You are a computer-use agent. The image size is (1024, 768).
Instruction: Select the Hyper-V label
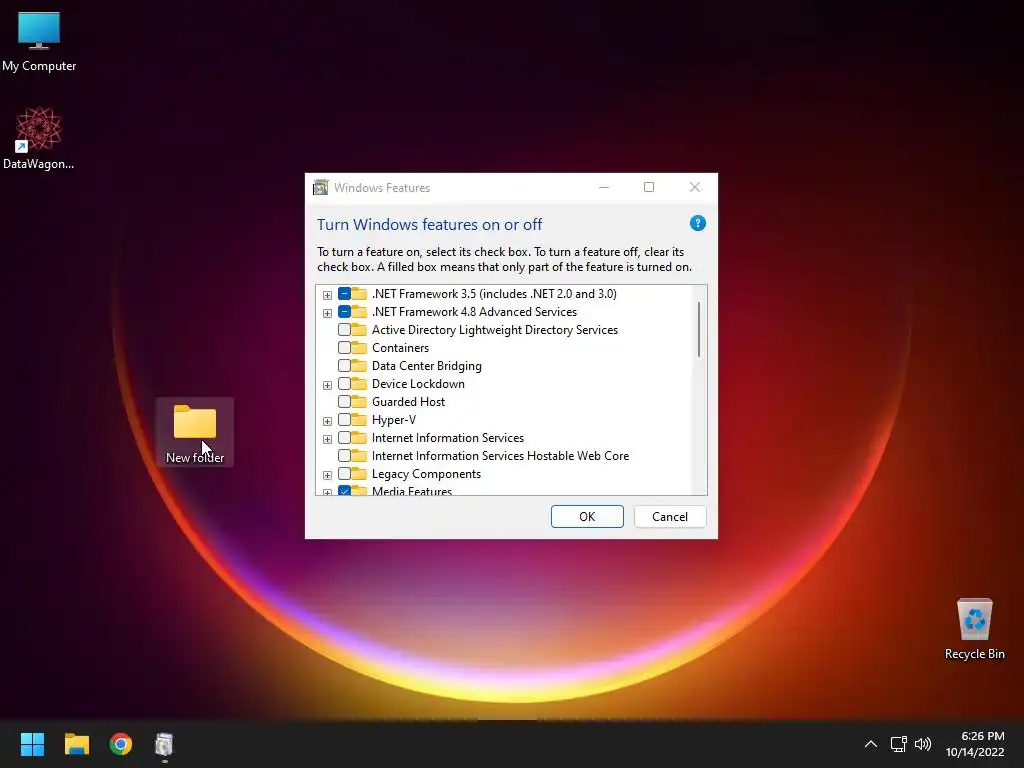(x=394, y=419)
